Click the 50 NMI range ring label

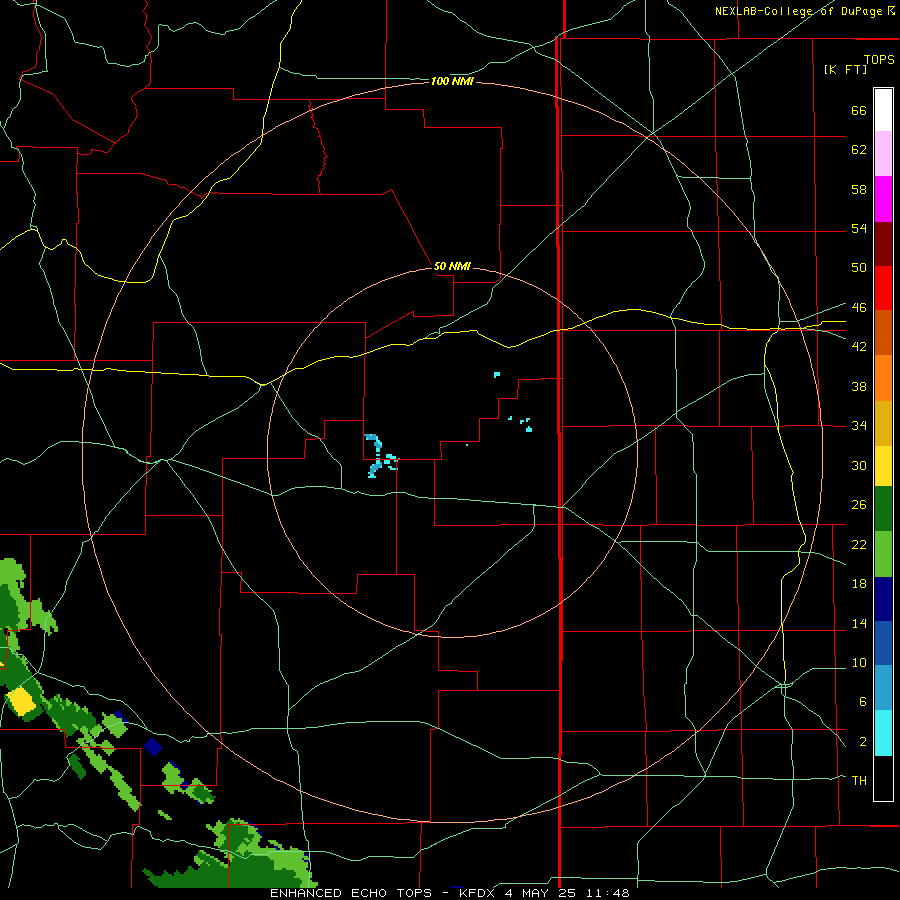pyautogui.click(x=452, y=266)
